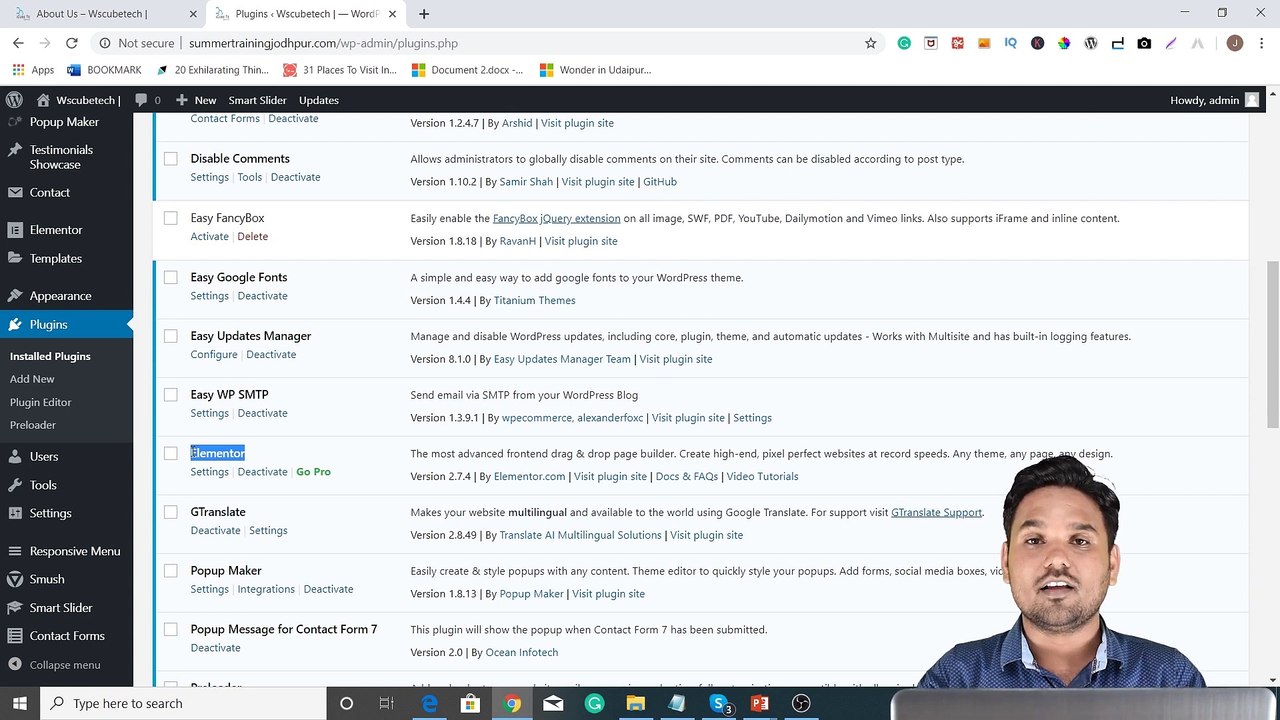Bookmark this page with the star icon
The height and width of the screenshot is (720, 1280).
(870, 43)
